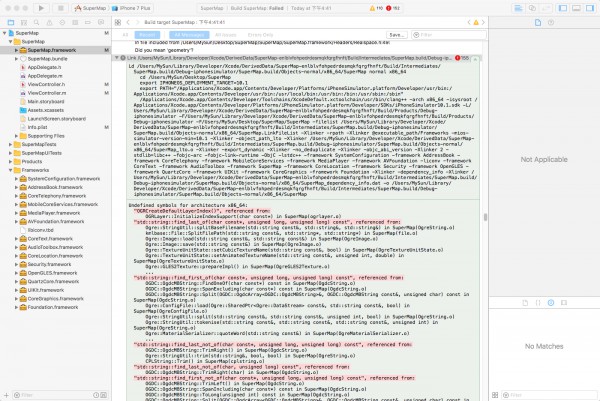Screen dimensions: 600x401
Task: Open the Test navigator icon
Action: [x=62, y=23]
